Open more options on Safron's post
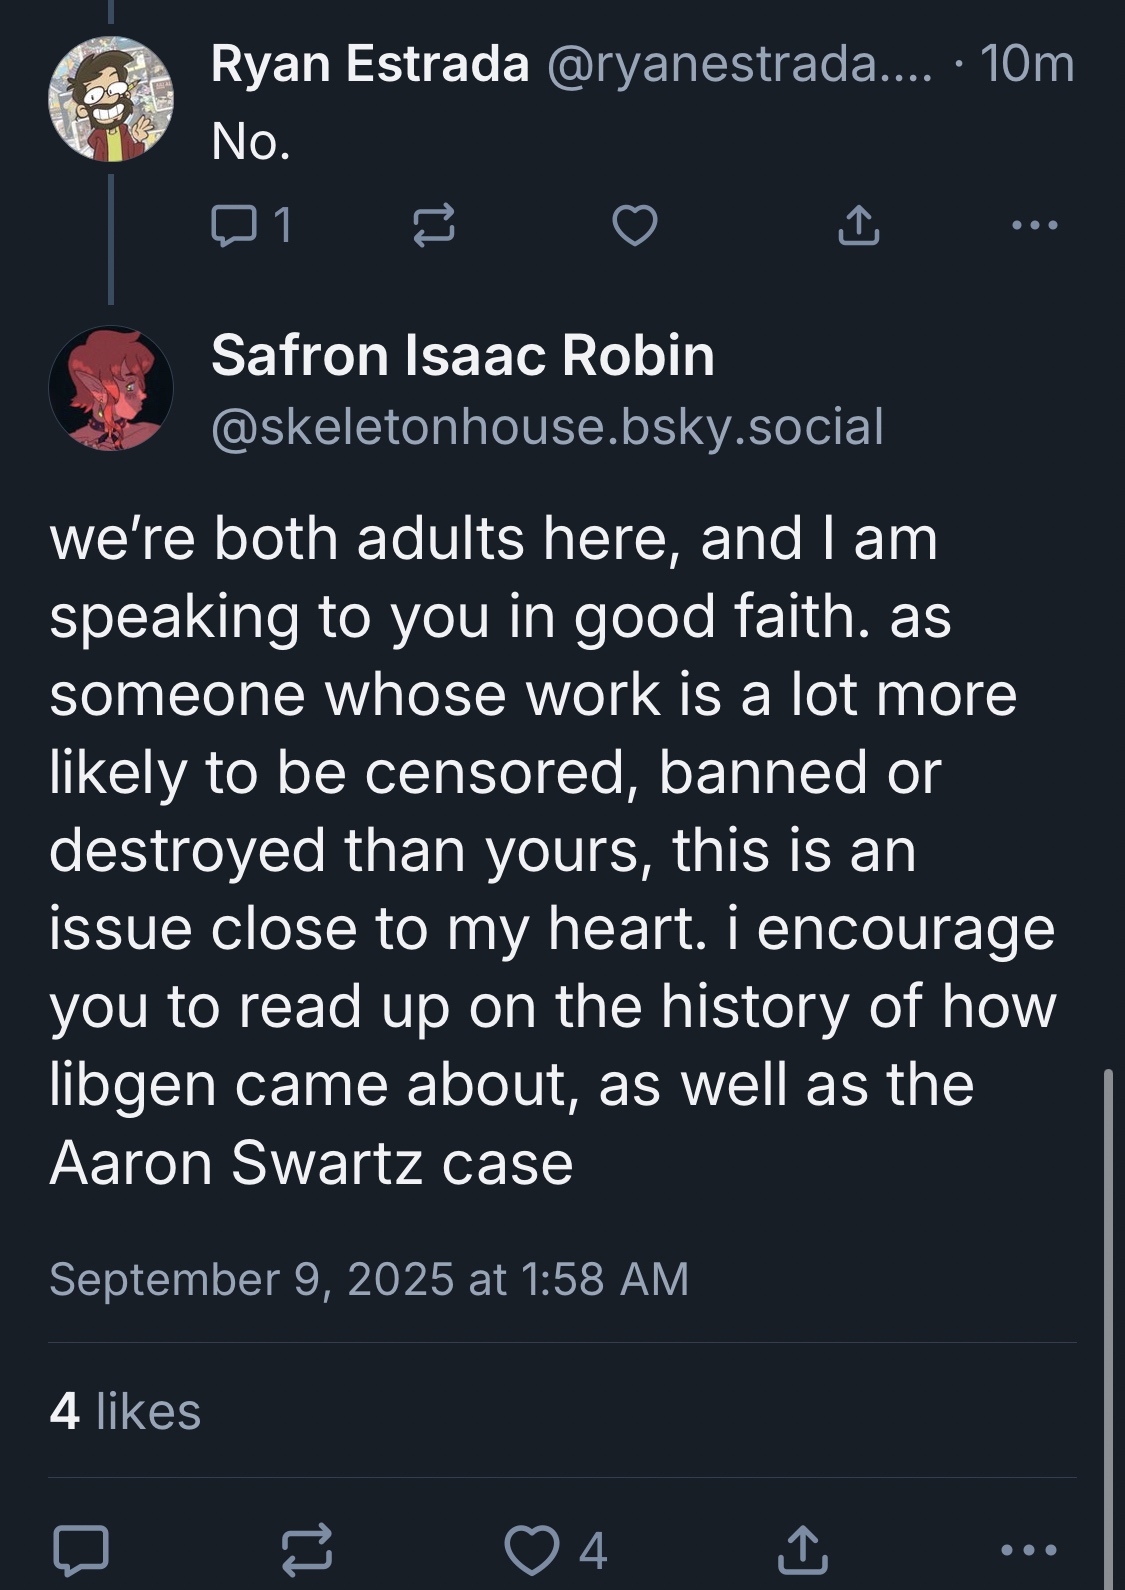 pyautogui.click(x=1028, y=1550)
